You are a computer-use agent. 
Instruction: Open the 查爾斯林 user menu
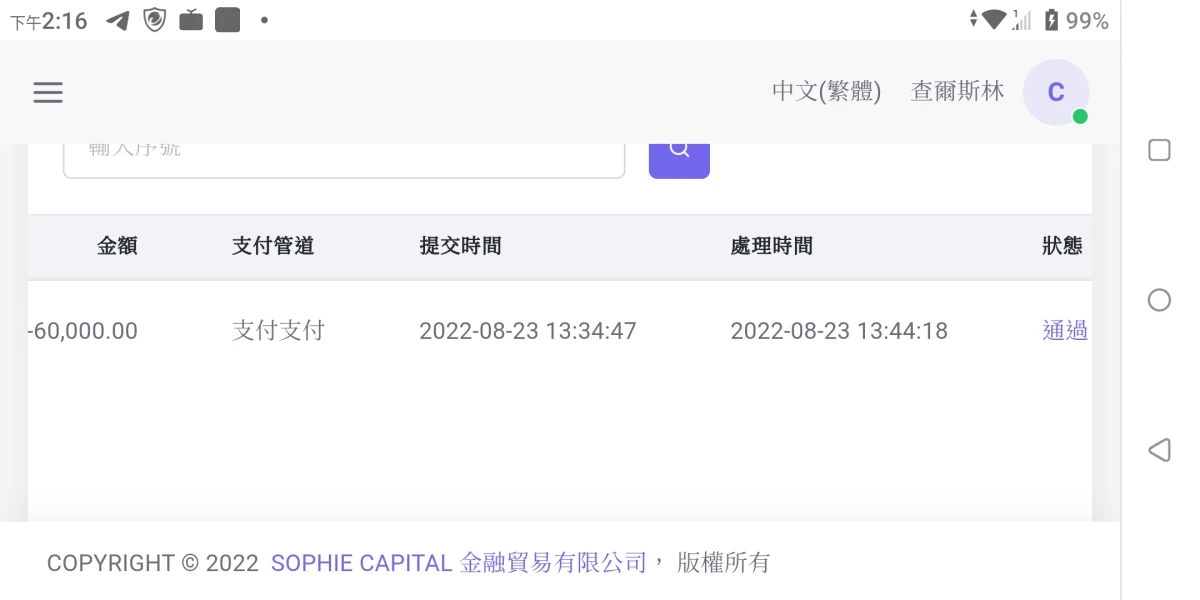pos(957,92)
